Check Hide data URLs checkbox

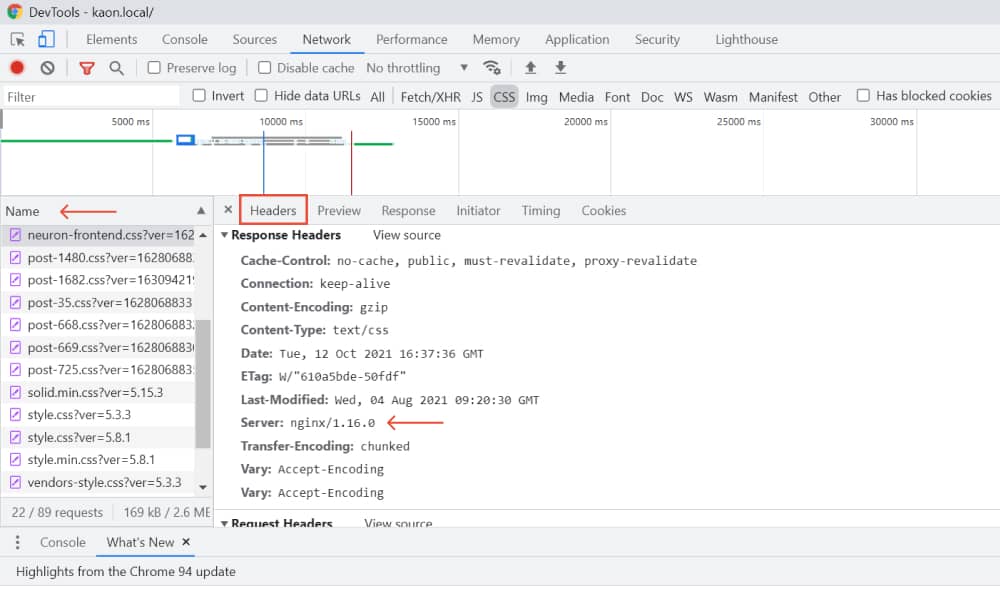click(x=261, y=96)
